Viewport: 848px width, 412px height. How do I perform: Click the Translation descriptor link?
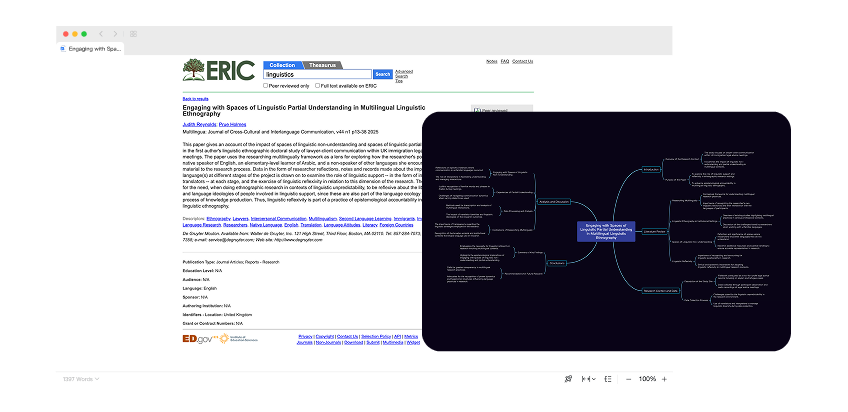coord(310,224)
